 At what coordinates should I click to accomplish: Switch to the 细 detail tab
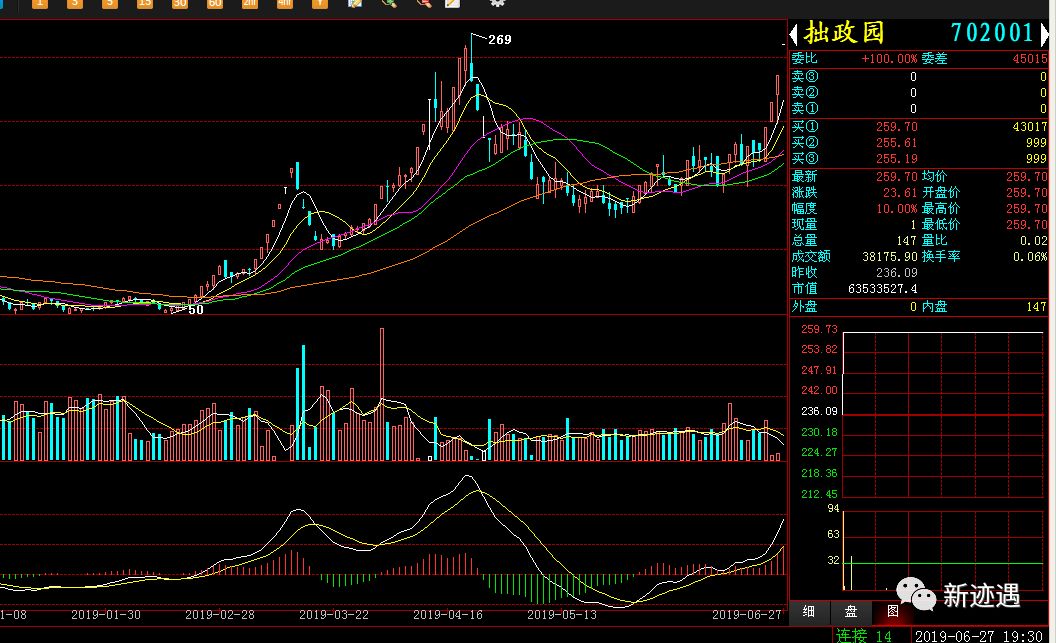[x=809, y=611]
